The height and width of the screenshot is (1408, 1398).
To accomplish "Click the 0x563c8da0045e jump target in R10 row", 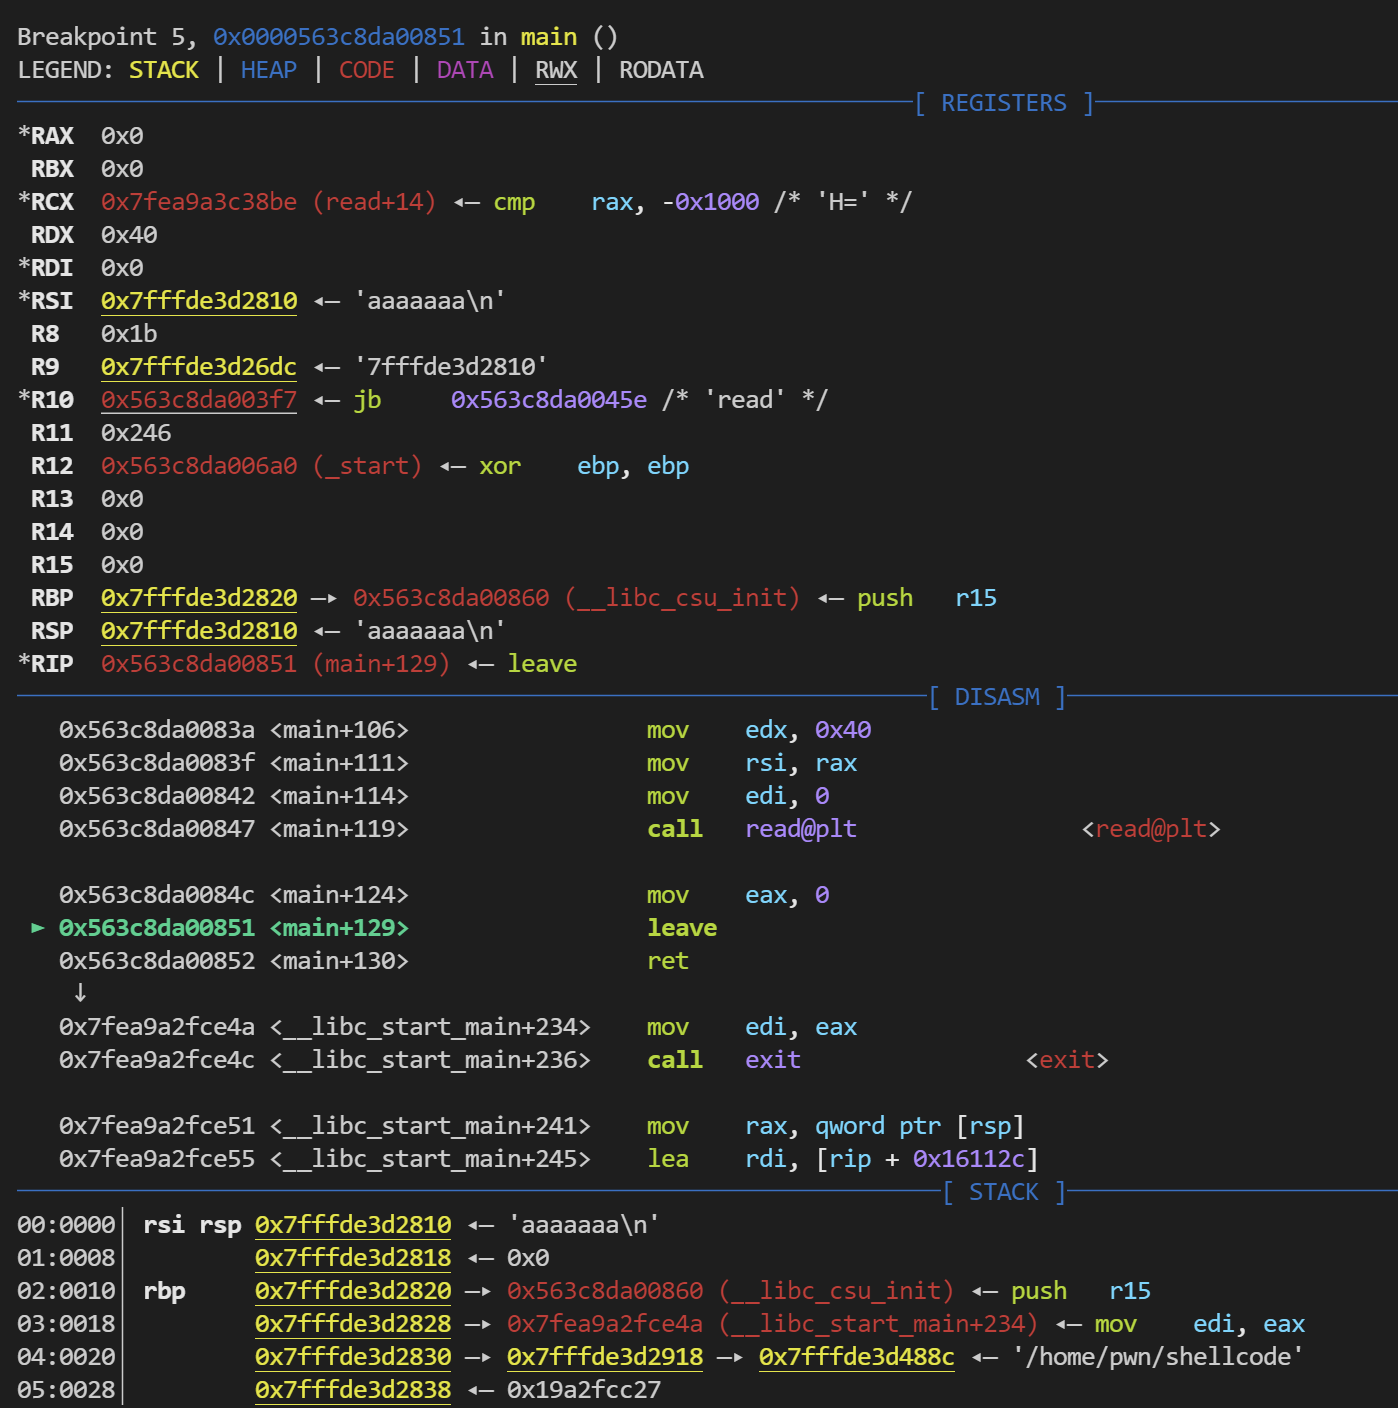I will pyautogui.click(x=549, y=400).
